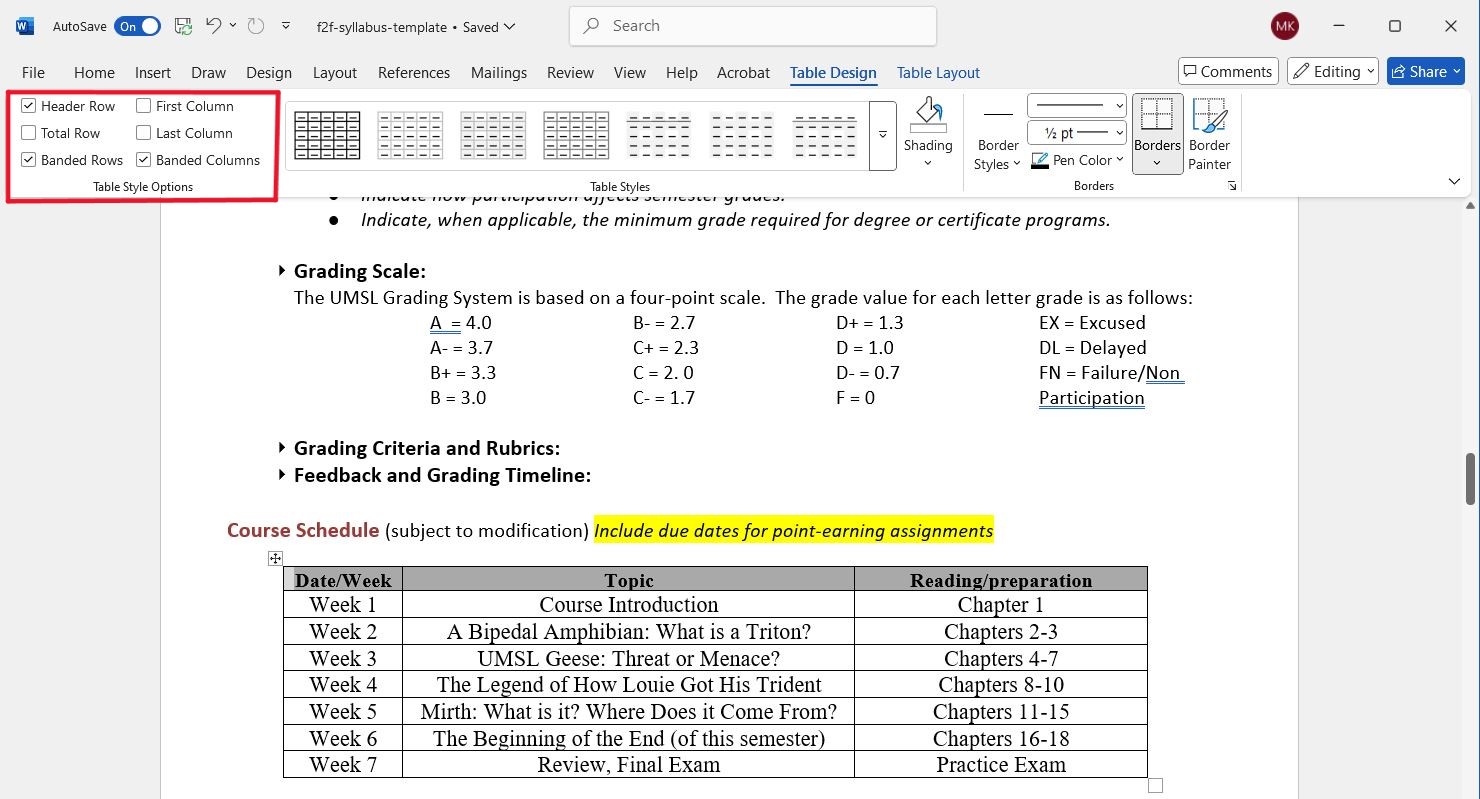Open the Draw tab
Screen dimensions: 1480x799
(x=209, y=72)
